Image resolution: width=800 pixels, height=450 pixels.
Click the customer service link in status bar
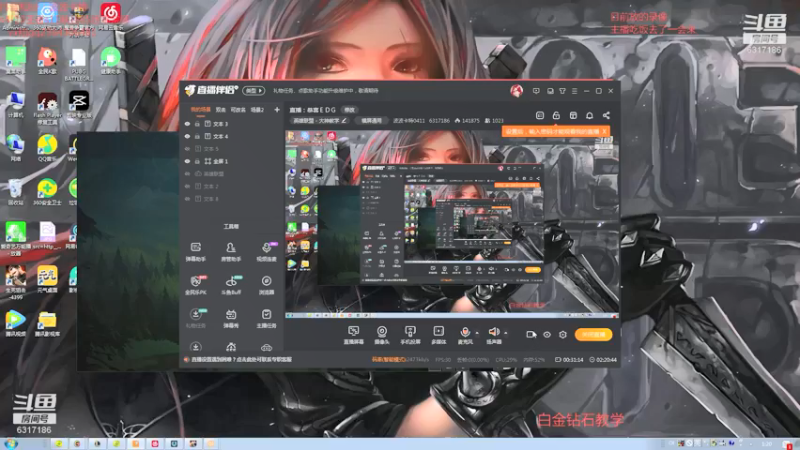[x=241, y=360]
